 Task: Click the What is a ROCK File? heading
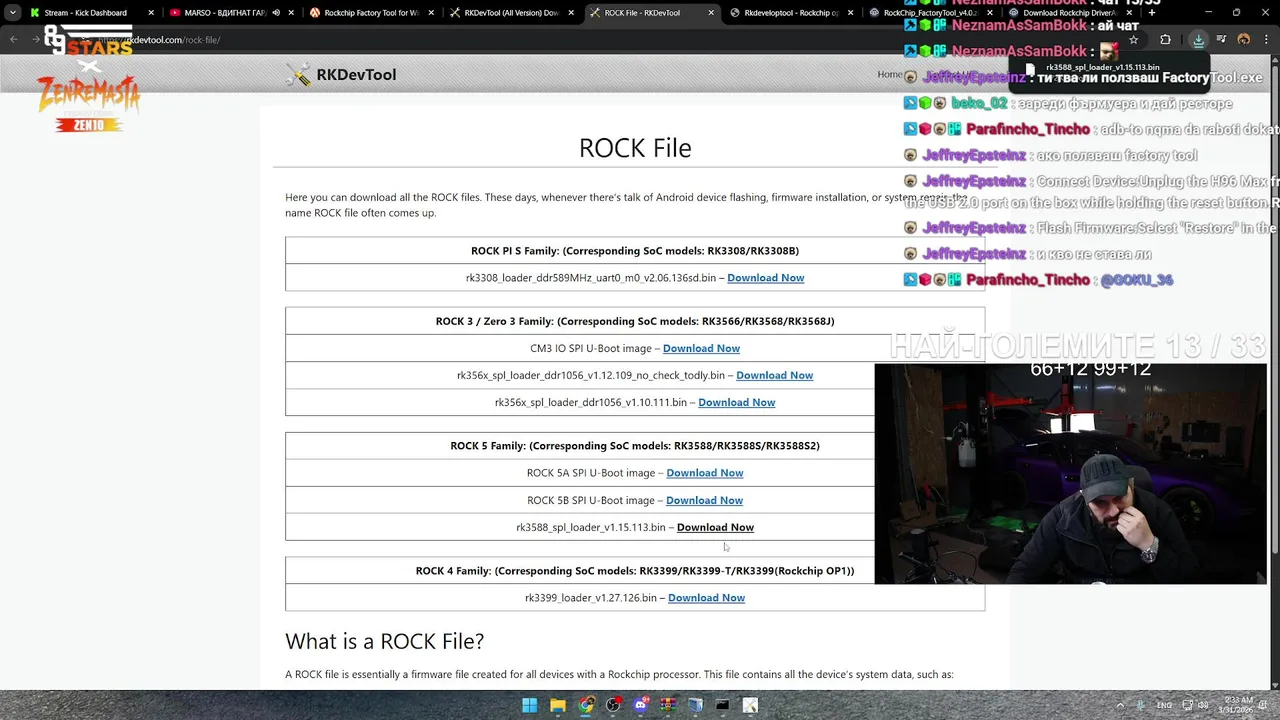[x=384, y=641]
